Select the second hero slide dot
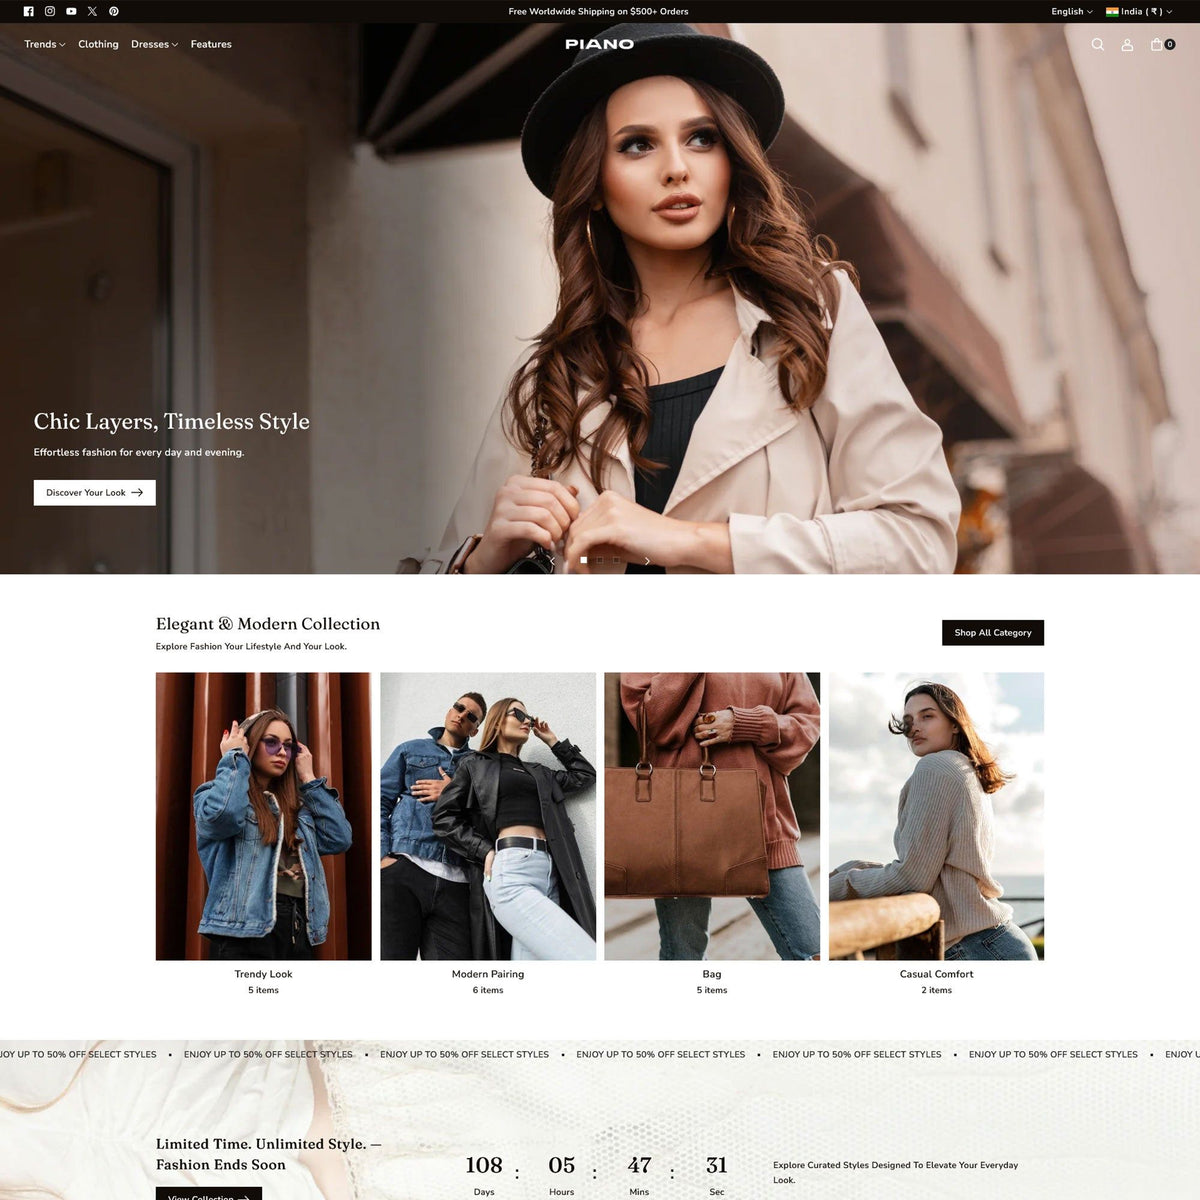This screenshot has height=1200, width=1200. tap(600, 560)
